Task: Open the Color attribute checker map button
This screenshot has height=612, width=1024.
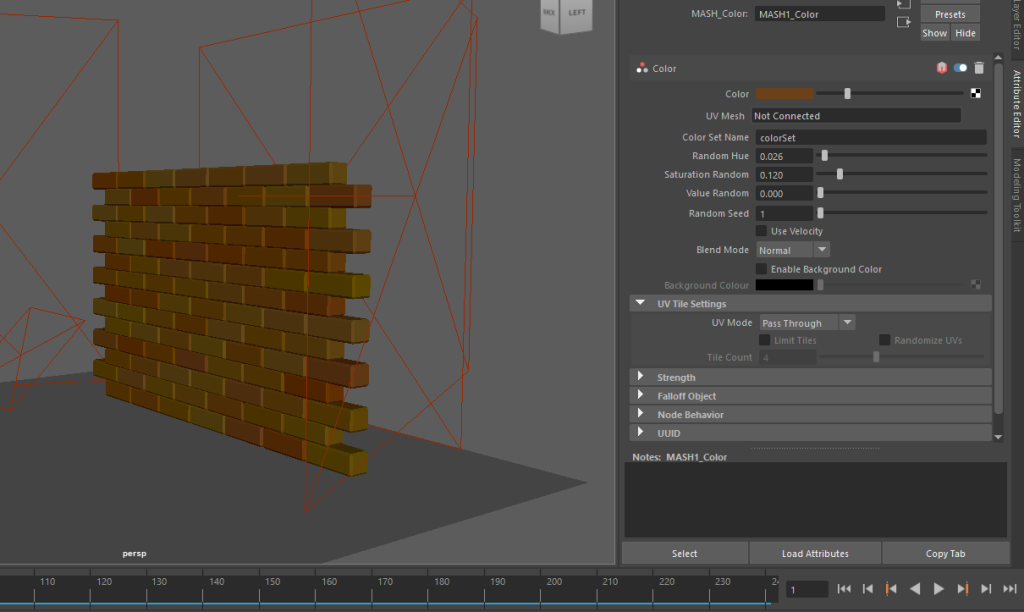Action: pyautogui.click(x=975, y=94)
